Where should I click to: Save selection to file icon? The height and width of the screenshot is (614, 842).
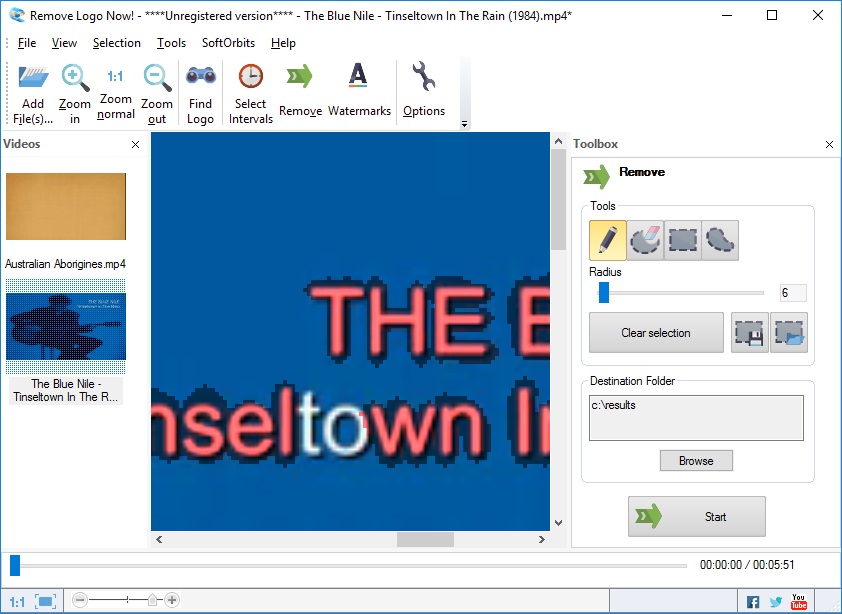(750, 333)
